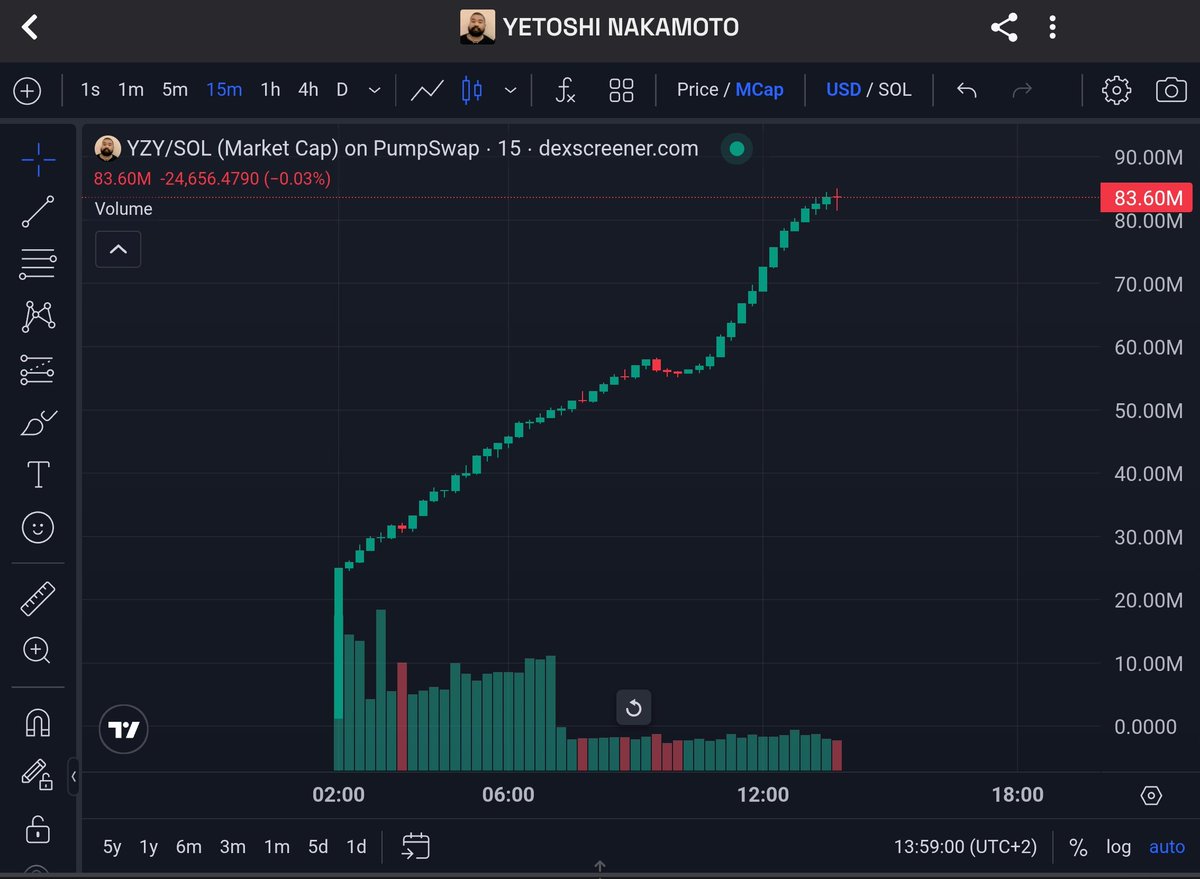Set the range to 1y
Viewport: 1200px width, 879px height.
click(149, 847)
